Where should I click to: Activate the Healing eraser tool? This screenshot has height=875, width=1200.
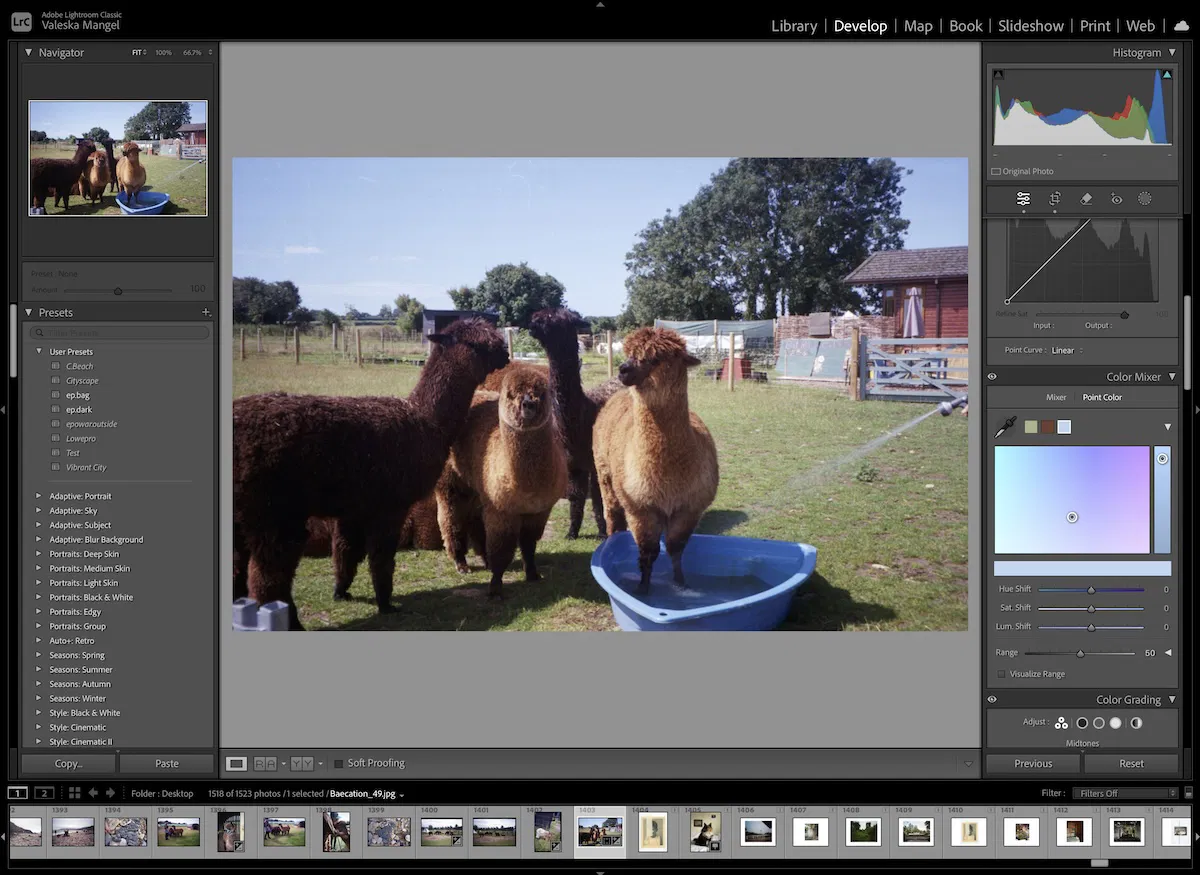tap(1086, 199)
